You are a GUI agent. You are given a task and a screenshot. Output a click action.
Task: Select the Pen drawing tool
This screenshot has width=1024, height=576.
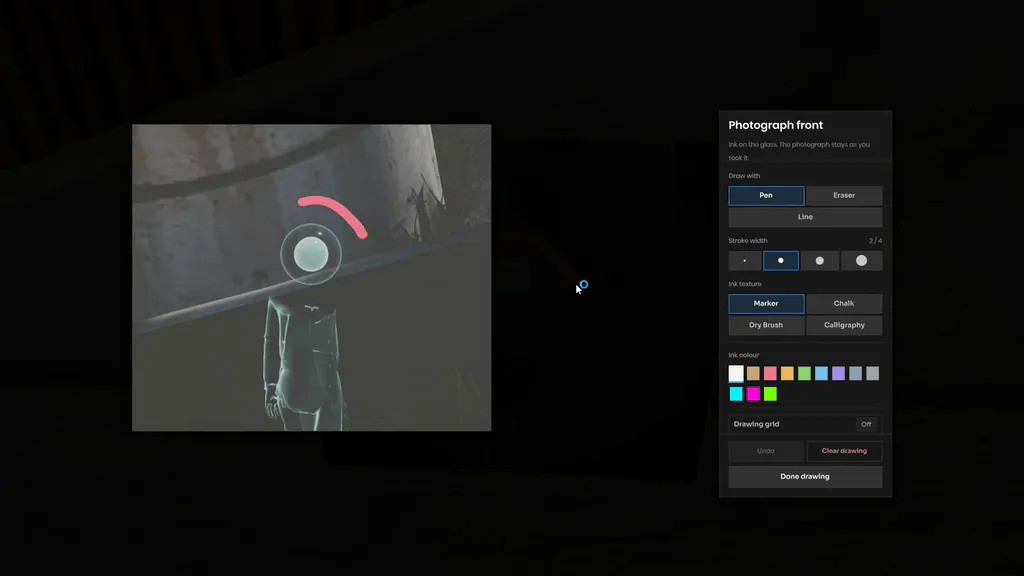[766, 195]
